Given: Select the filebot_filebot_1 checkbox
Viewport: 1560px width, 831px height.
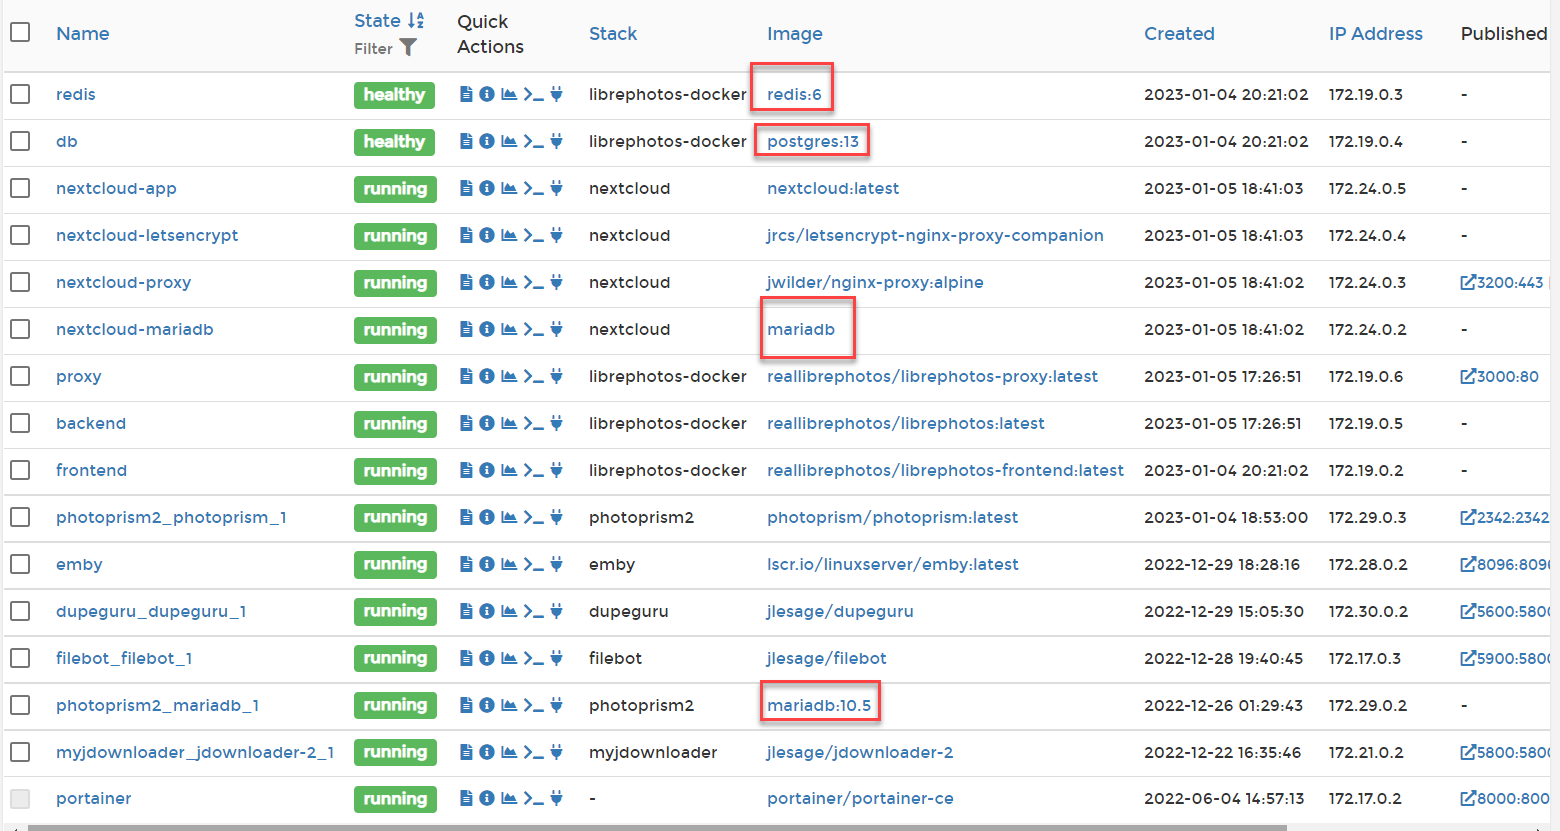Looking at the screenshot, I should coord(20,658).
